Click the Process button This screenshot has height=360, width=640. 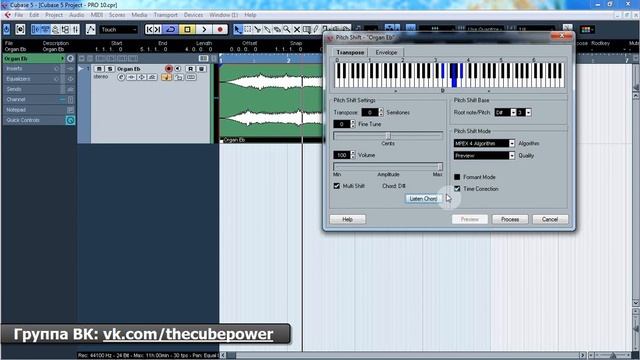click(510, 219)
